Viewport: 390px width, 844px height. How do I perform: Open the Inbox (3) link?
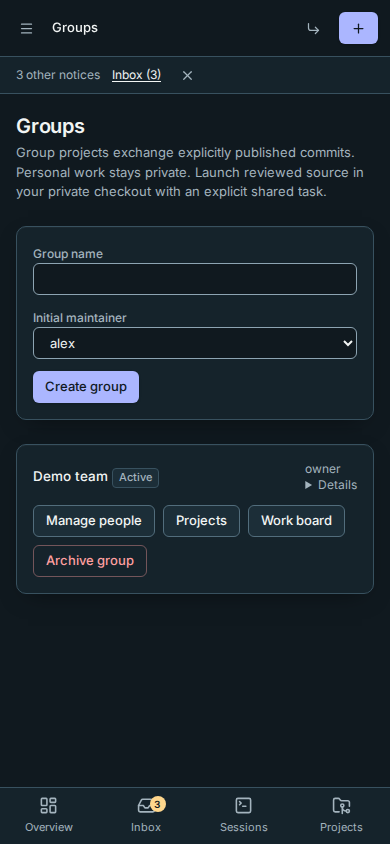pyautogui.click(x=137, y=75)
